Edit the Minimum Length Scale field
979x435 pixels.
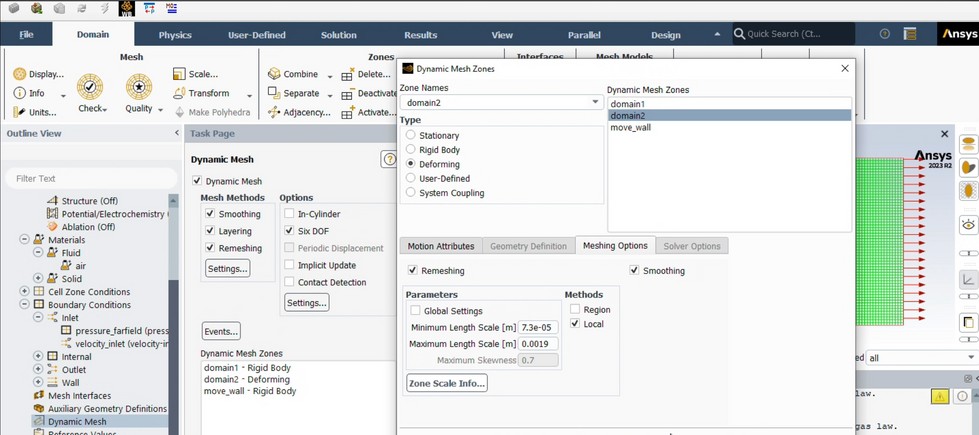coord(538,328)
